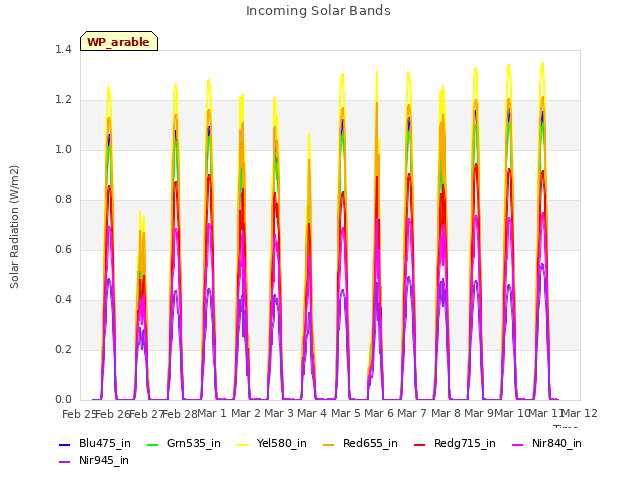The image size is (640, 480).
Task: Toggle the Red655_in legend entry
Action: pyautogui.click(x=360, y=444)
